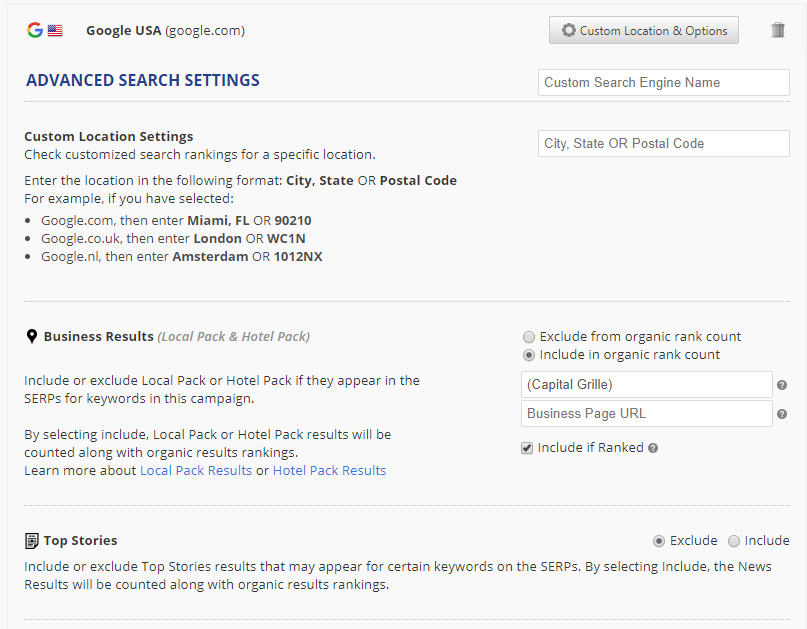The width and height of the screenshot is (807, 629).
Task: Click the City, State OR Postal Code field
Action: [663, 144]
